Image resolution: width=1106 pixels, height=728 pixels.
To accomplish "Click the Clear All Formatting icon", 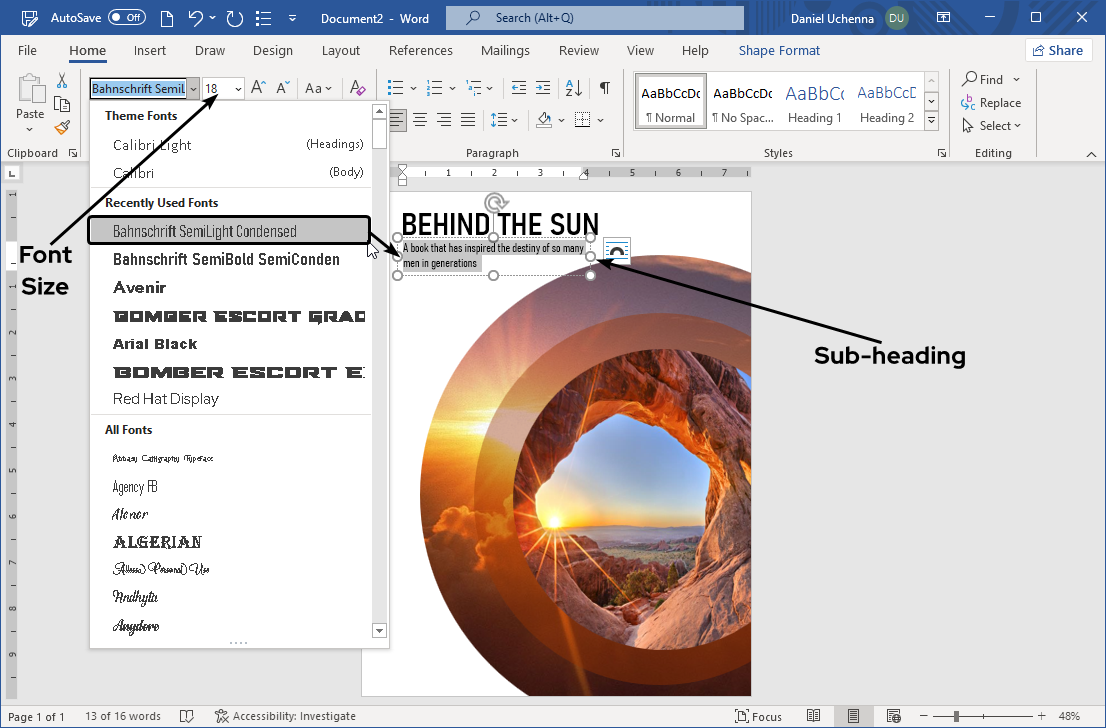I will tap(358, 89).
